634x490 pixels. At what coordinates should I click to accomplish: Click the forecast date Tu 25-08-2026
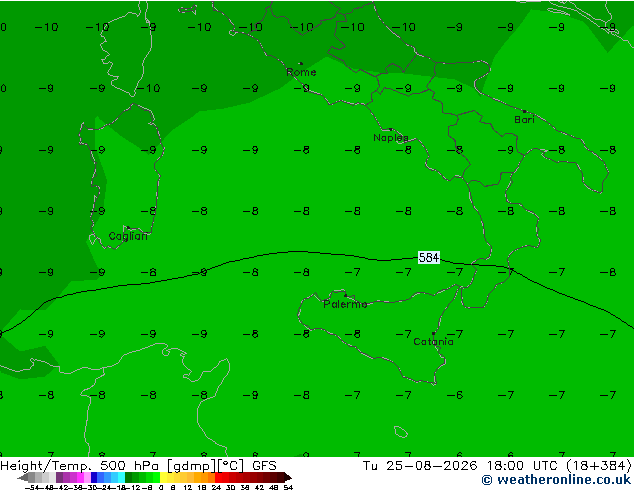[x=420, y=466]
